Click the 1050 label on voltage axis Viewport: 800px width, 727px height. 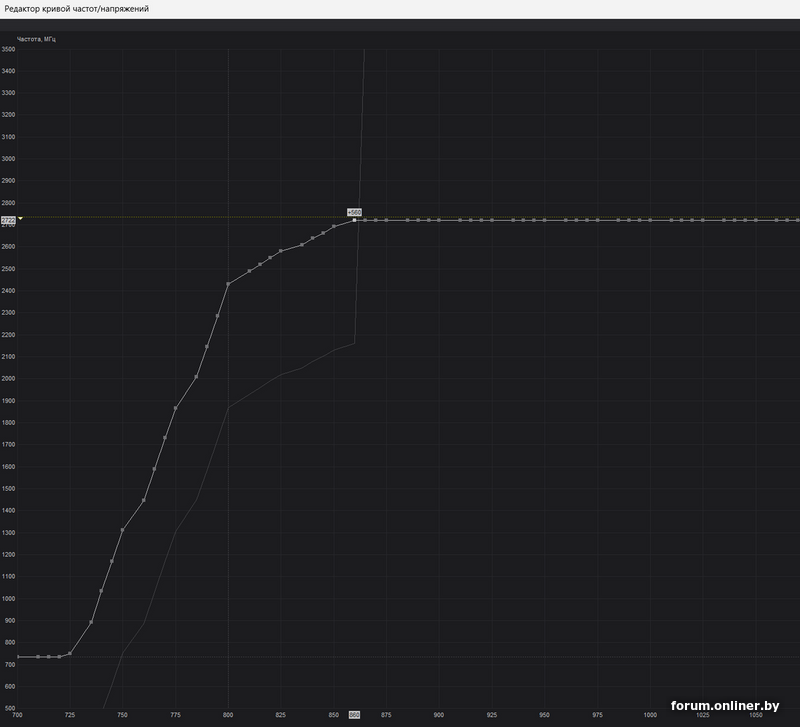point(756,715)
